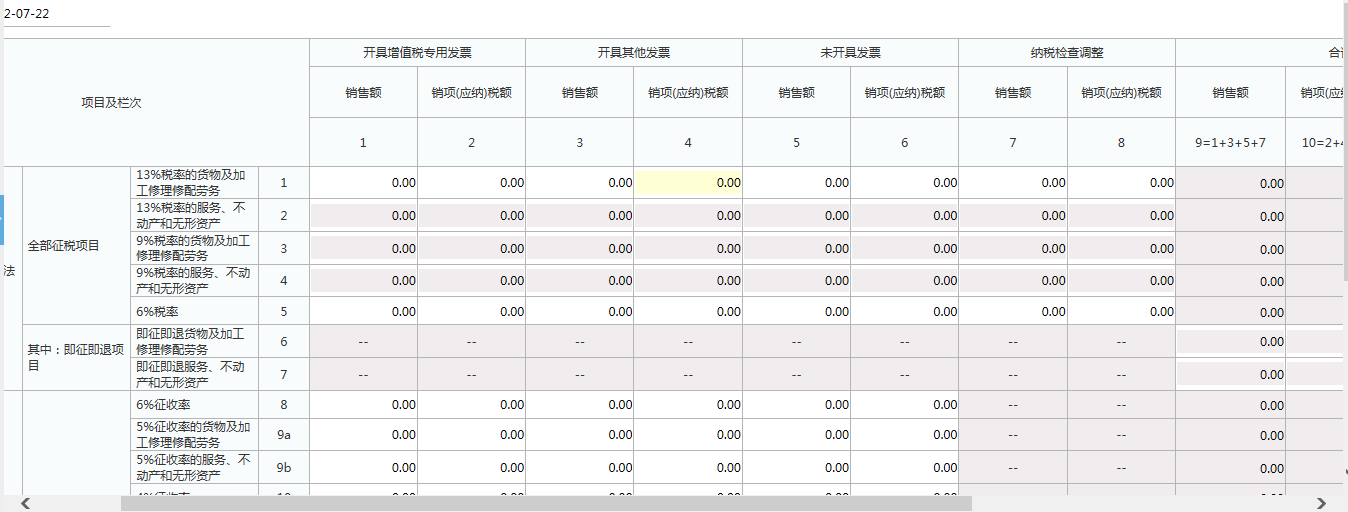Viewport: 1348px width, 512px height.
Task: Click row 9a column 3 sales amount cell
Action: pyautogui.click(x=580, y=435)
